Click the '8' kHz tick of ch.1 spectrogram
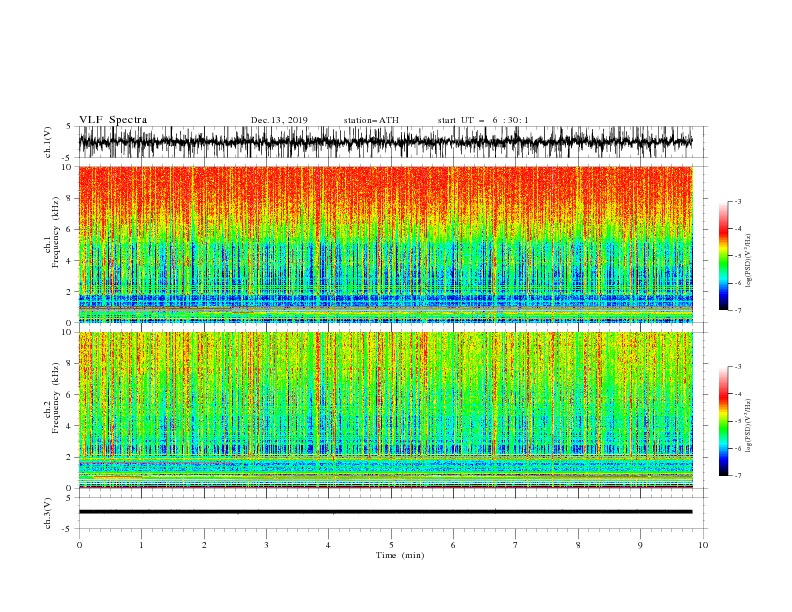 tap(69, 198)
